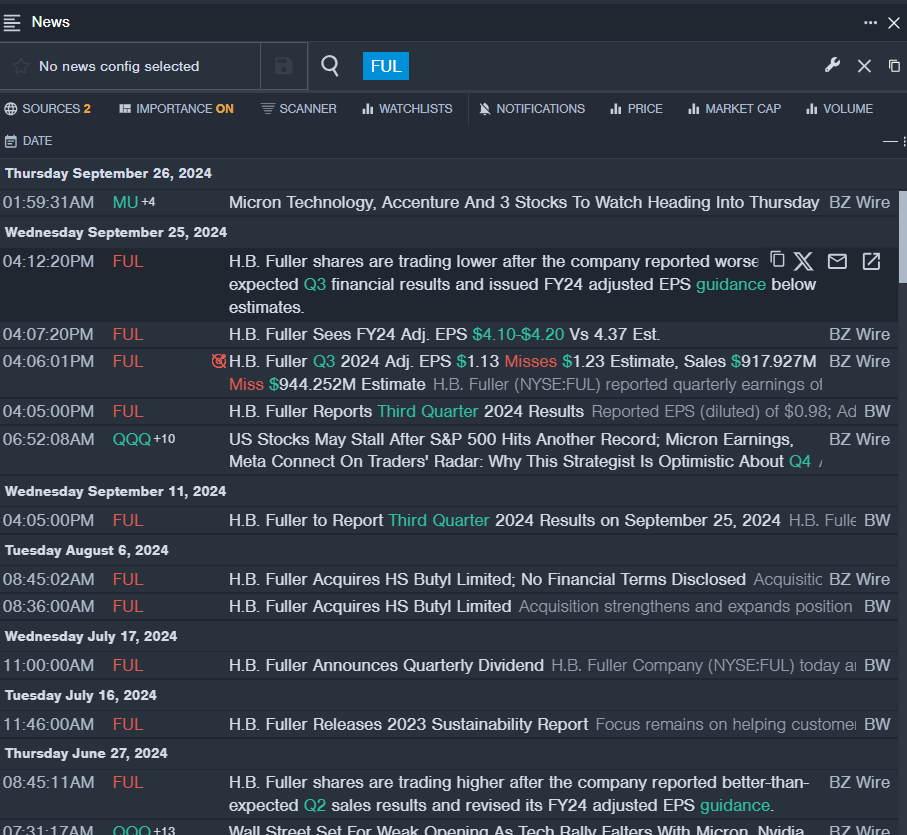
Task: Email the selected news story
Action: [x=837, y=261]
